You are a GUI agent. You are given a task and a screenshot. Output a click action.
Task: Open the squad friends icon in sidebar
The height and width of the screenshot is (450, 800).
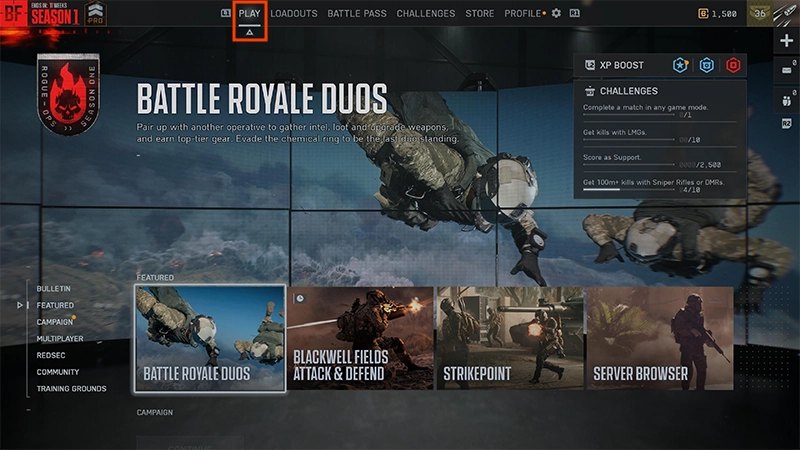click(x=787, y=100)
